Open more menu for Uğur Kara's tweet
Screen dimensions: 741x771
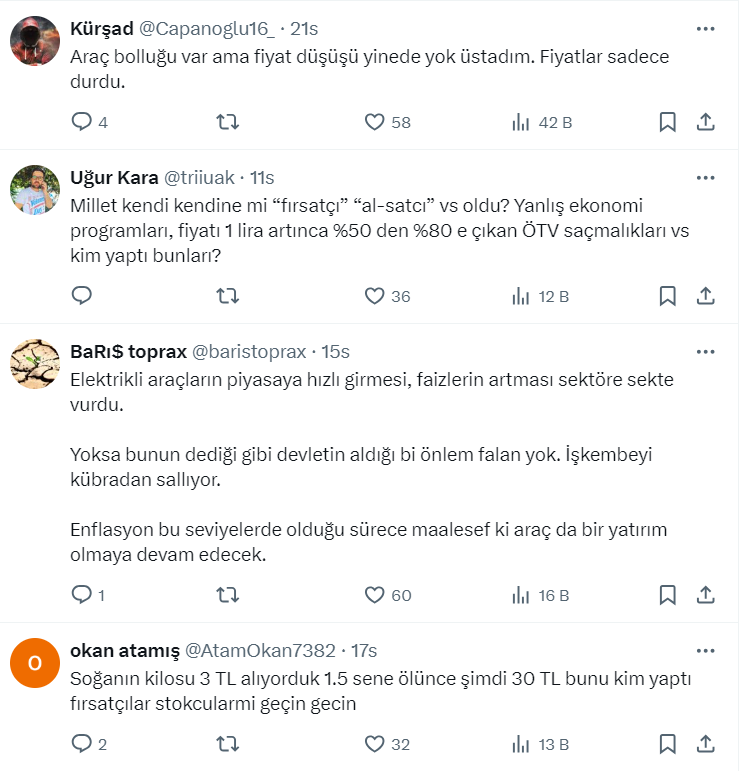click(705, 178)
